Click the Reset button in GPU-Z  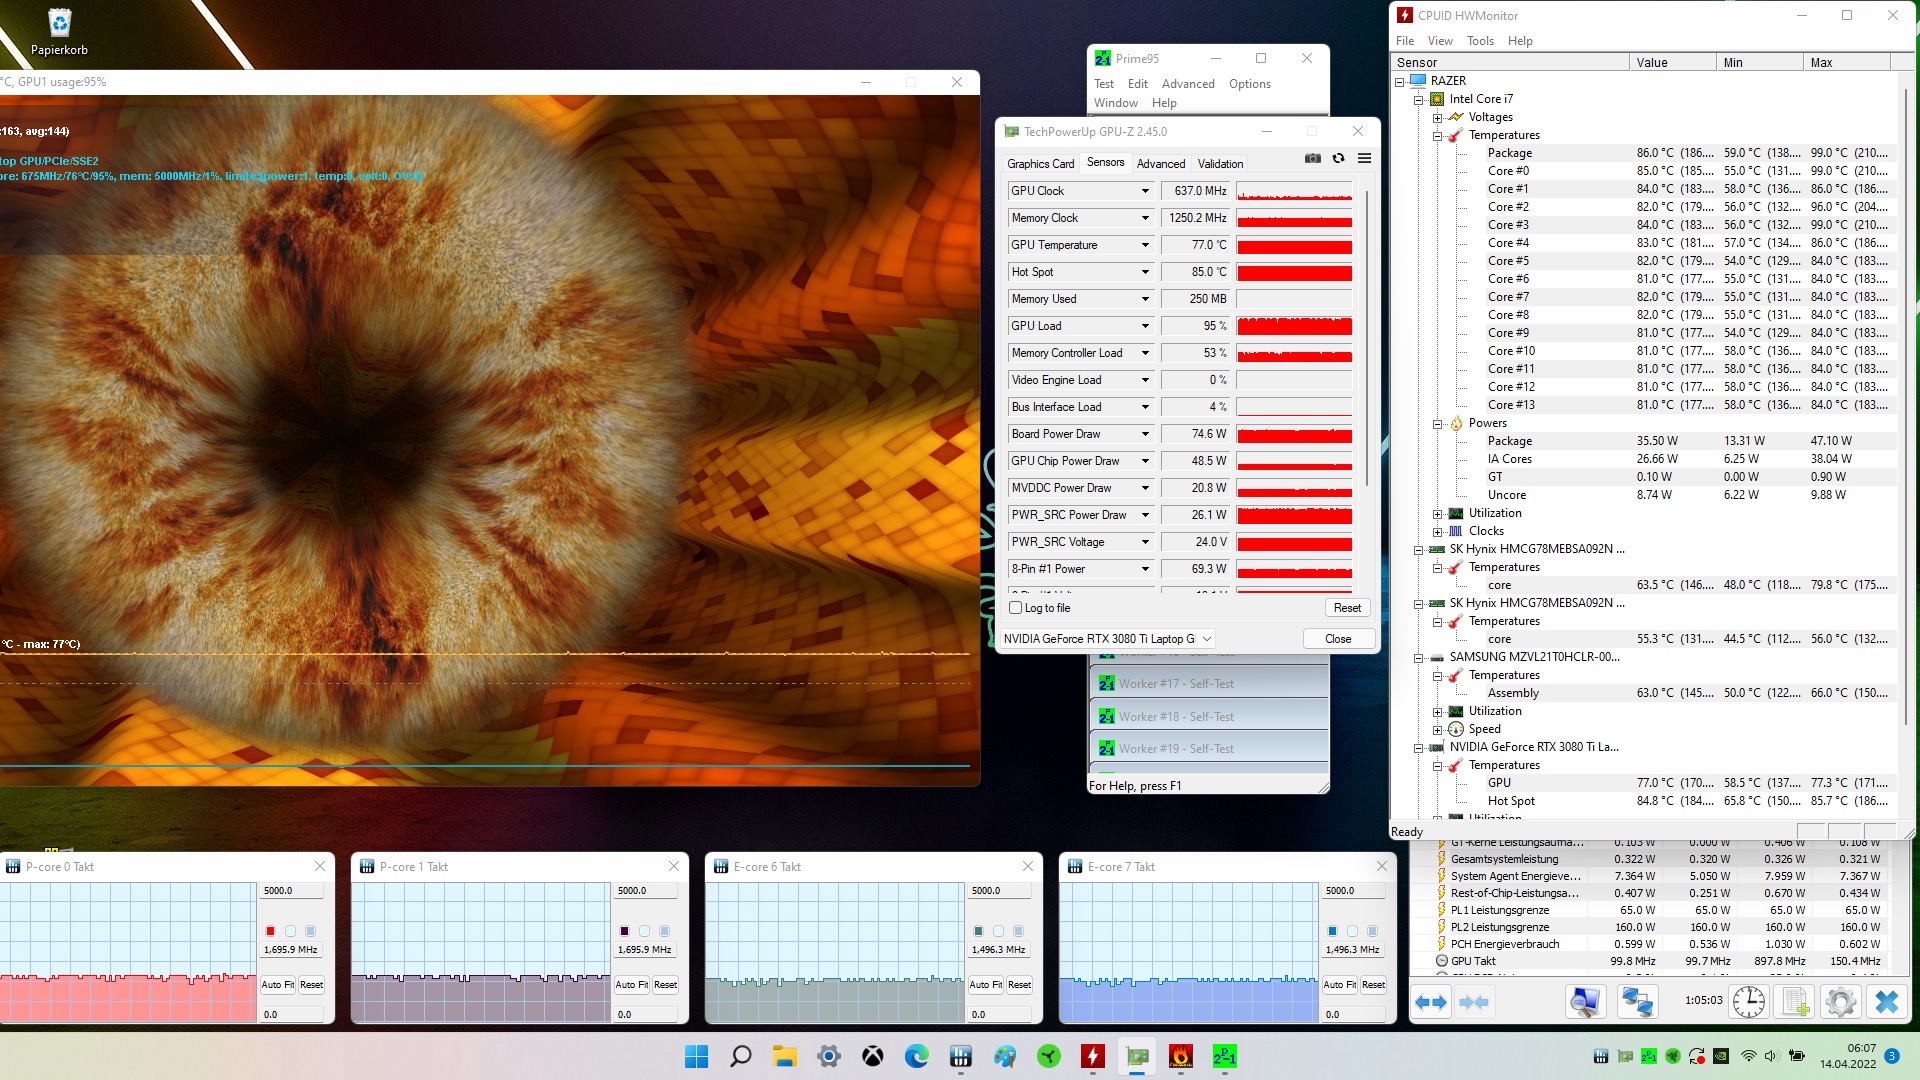pyautogui.click(x=1347, y=608)
